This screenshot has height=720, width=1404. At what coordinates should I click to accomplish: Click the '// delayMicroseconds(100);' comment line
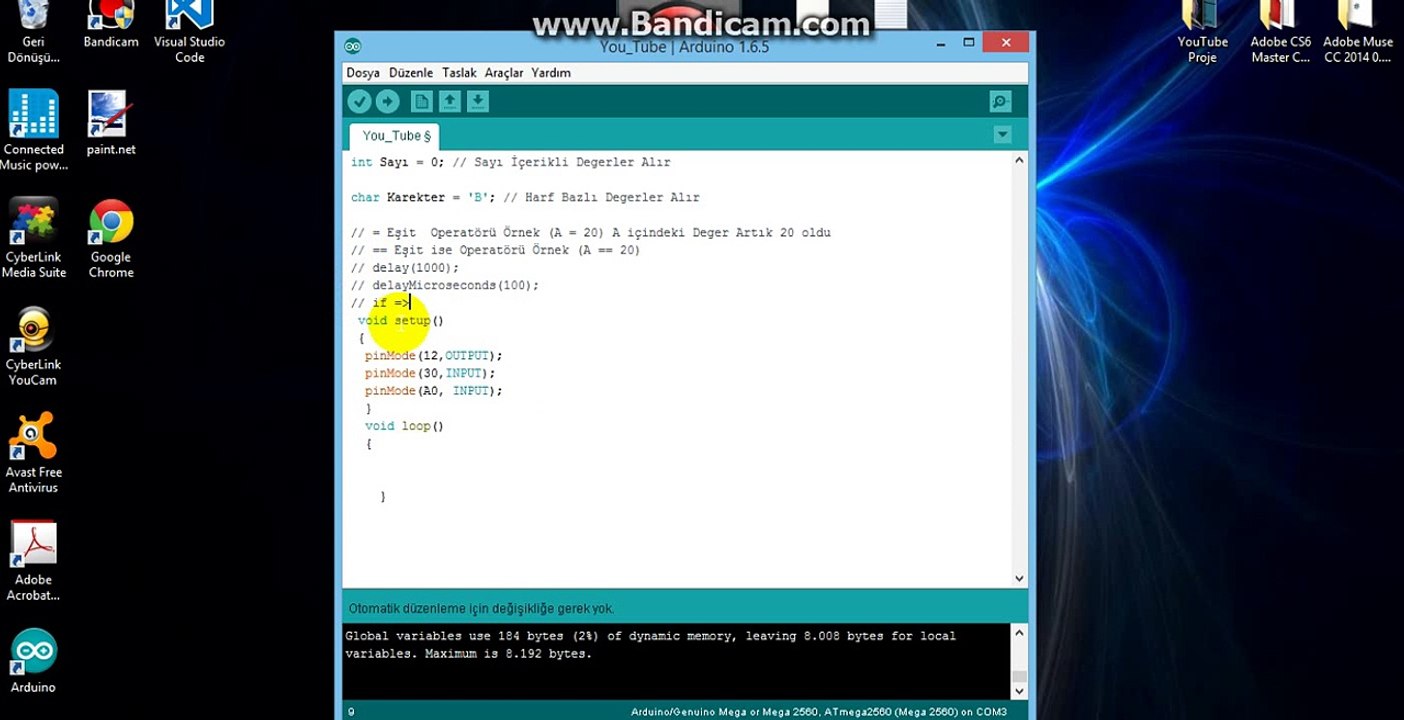point(445,285)
